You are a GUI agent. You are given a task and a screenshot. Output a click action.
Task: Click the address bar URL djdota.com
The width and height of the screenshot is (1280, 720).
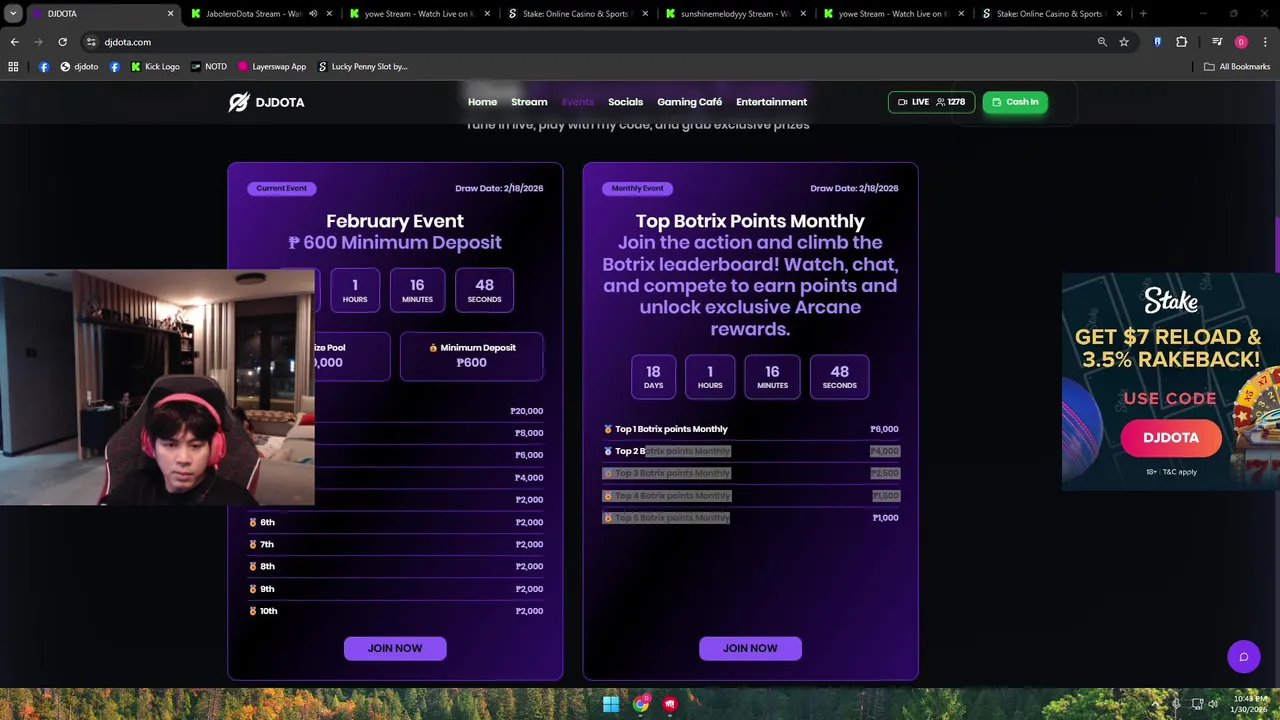(127, 42)
